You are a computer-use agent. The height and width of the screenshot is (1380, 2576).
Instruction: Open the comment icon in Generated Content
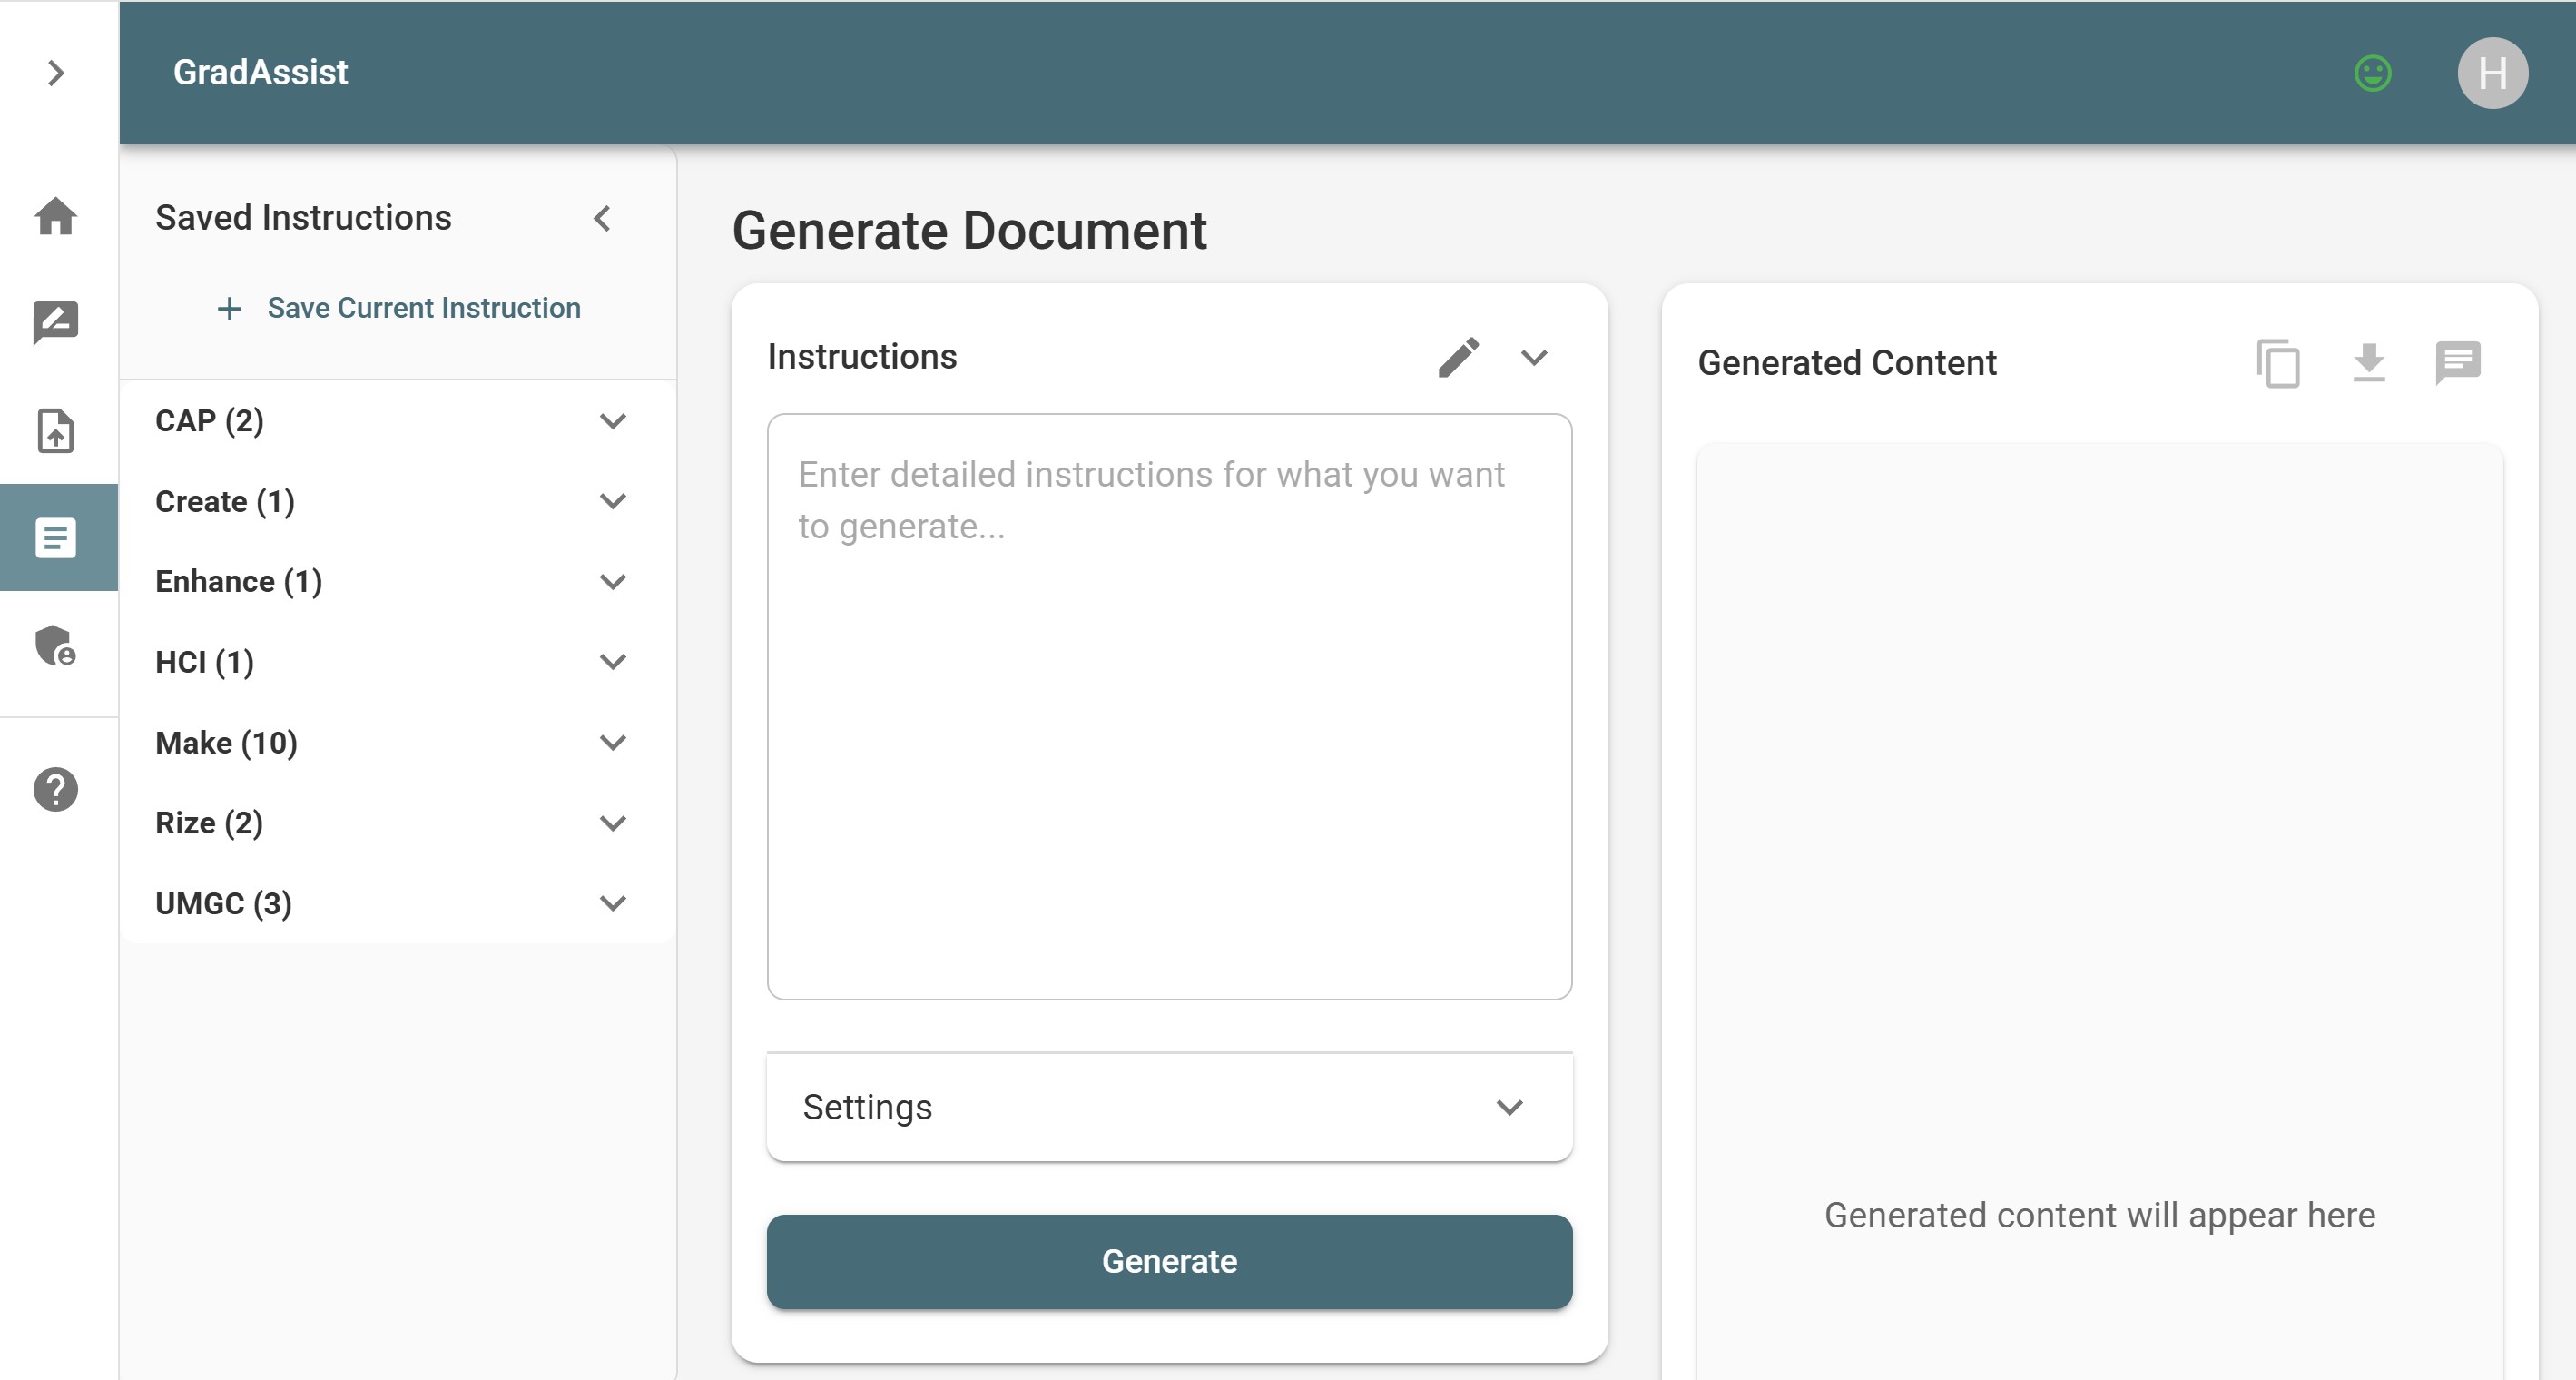click(x=2457, y=363)
